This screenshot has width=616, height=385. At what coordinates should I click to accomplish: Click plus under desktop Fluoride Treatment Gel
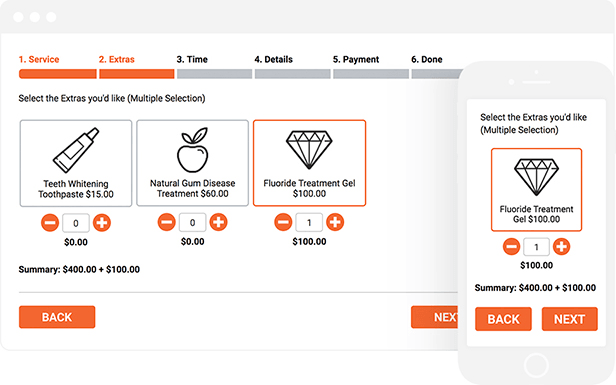coord(335,222)
